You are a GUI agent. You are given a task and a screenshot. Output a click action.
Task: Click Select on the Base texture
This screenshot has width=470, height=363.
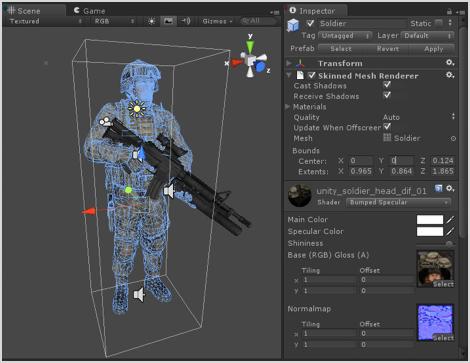[443, 284]
